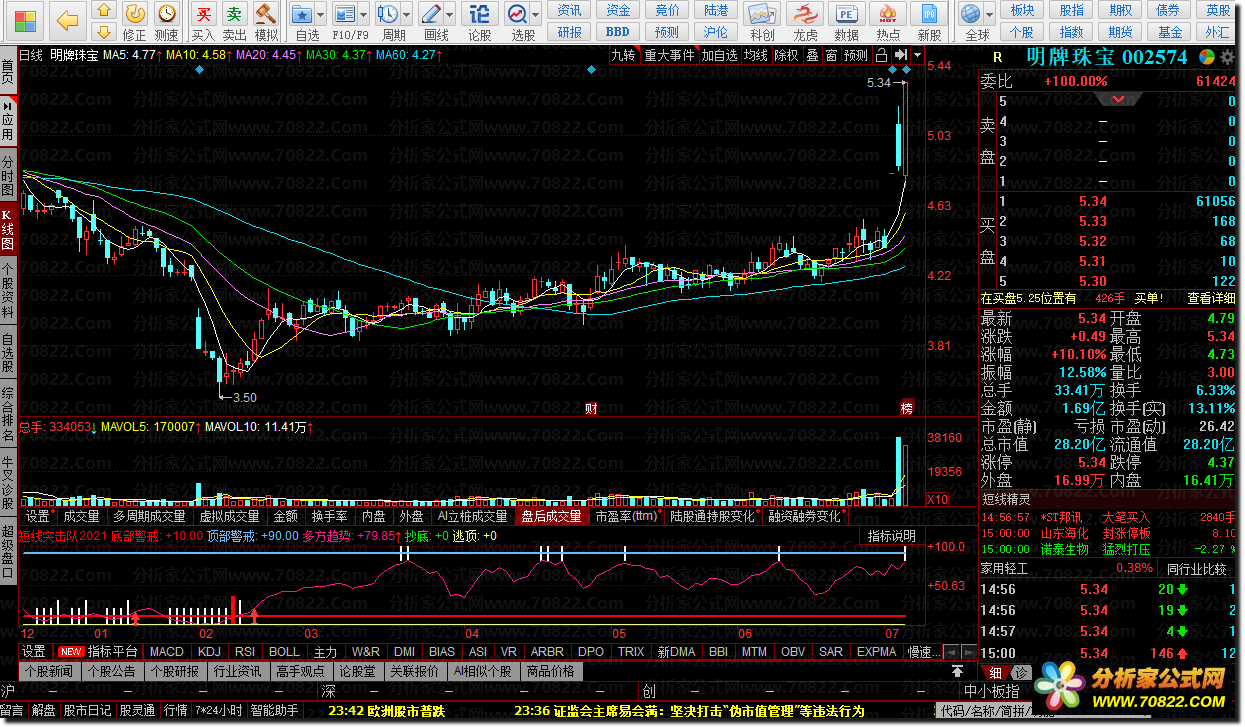Viewport: 1245px width, 727px height.
Task: Click the 全球 globe icon
Action: tap(970, 14)
